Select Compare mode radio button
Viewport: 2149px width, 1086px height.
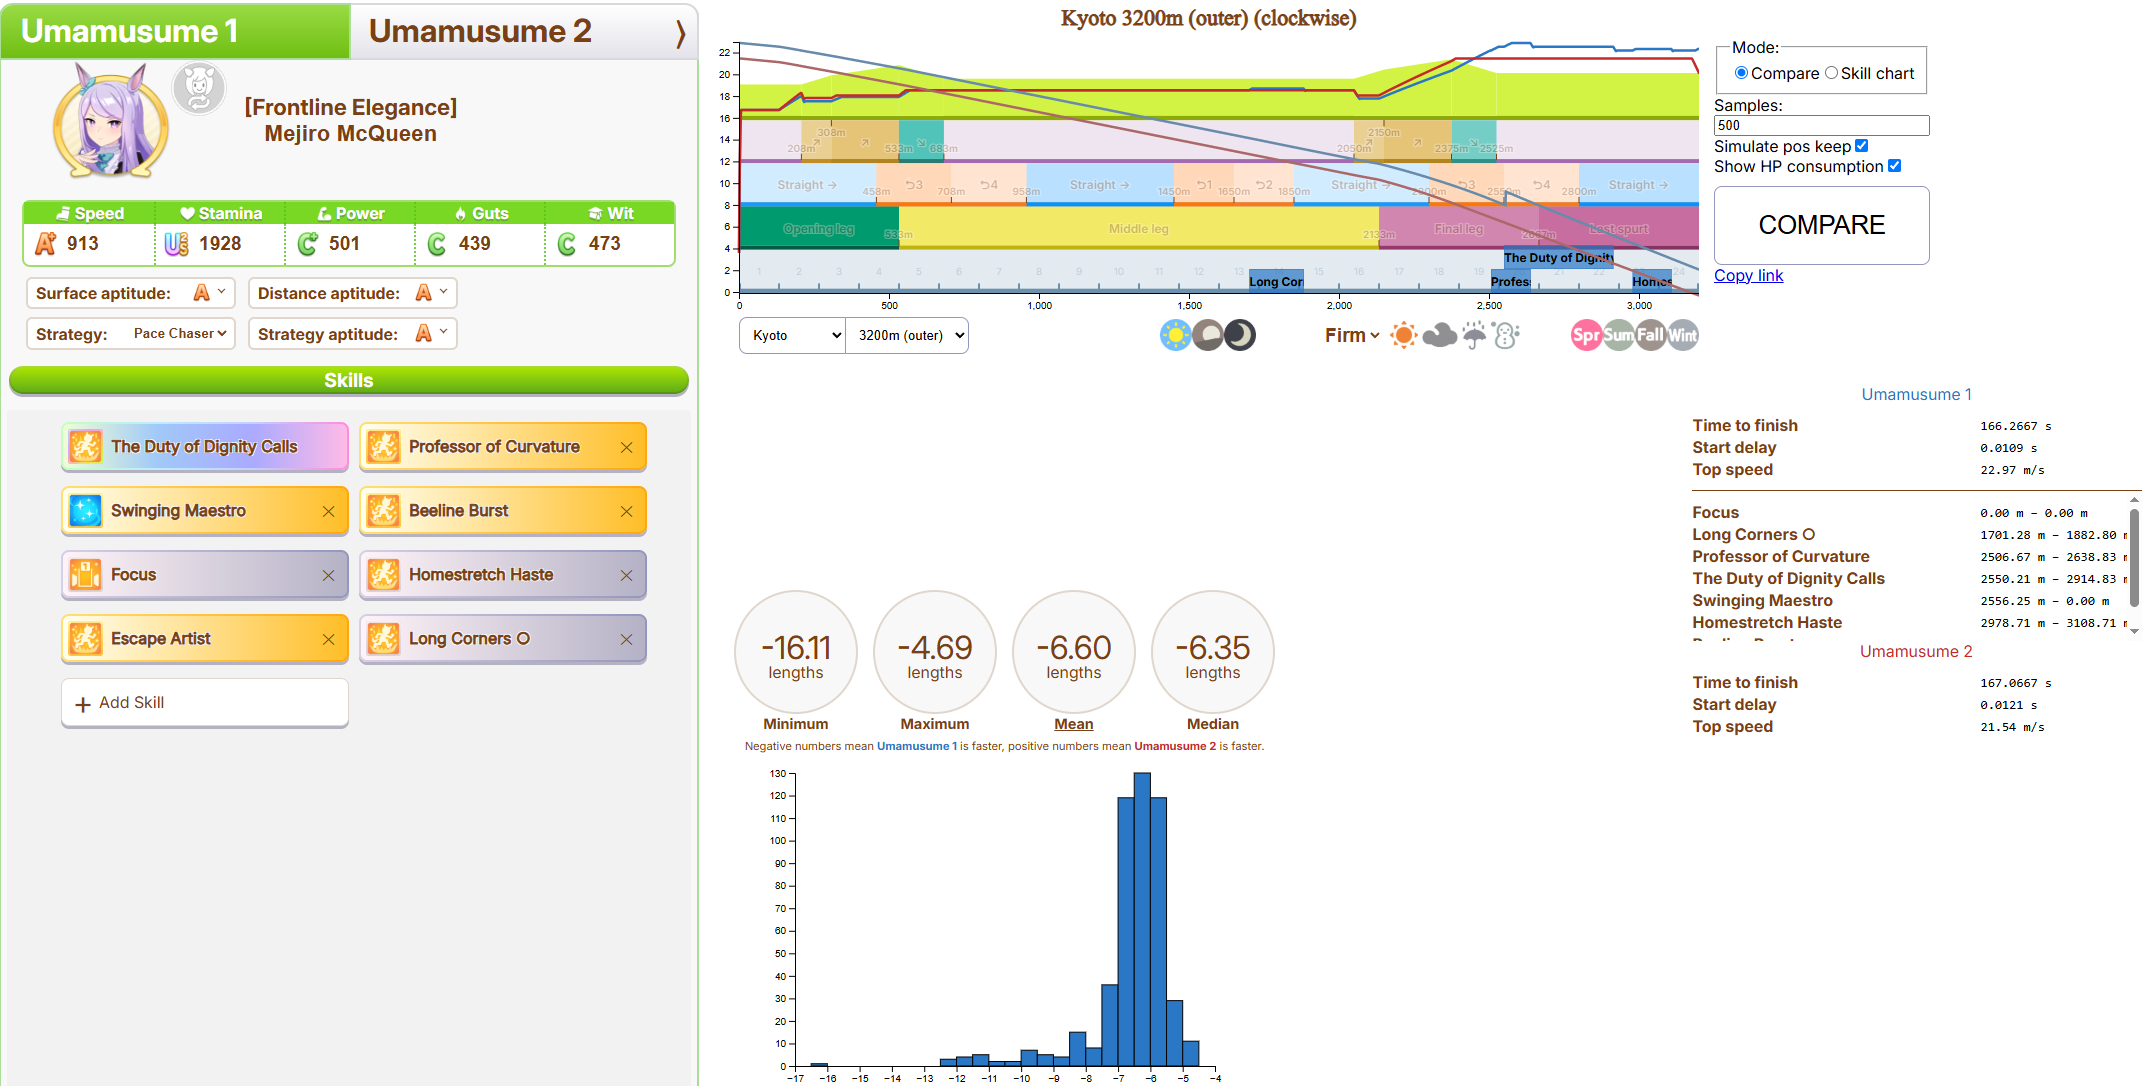[x=1741, y=73]
